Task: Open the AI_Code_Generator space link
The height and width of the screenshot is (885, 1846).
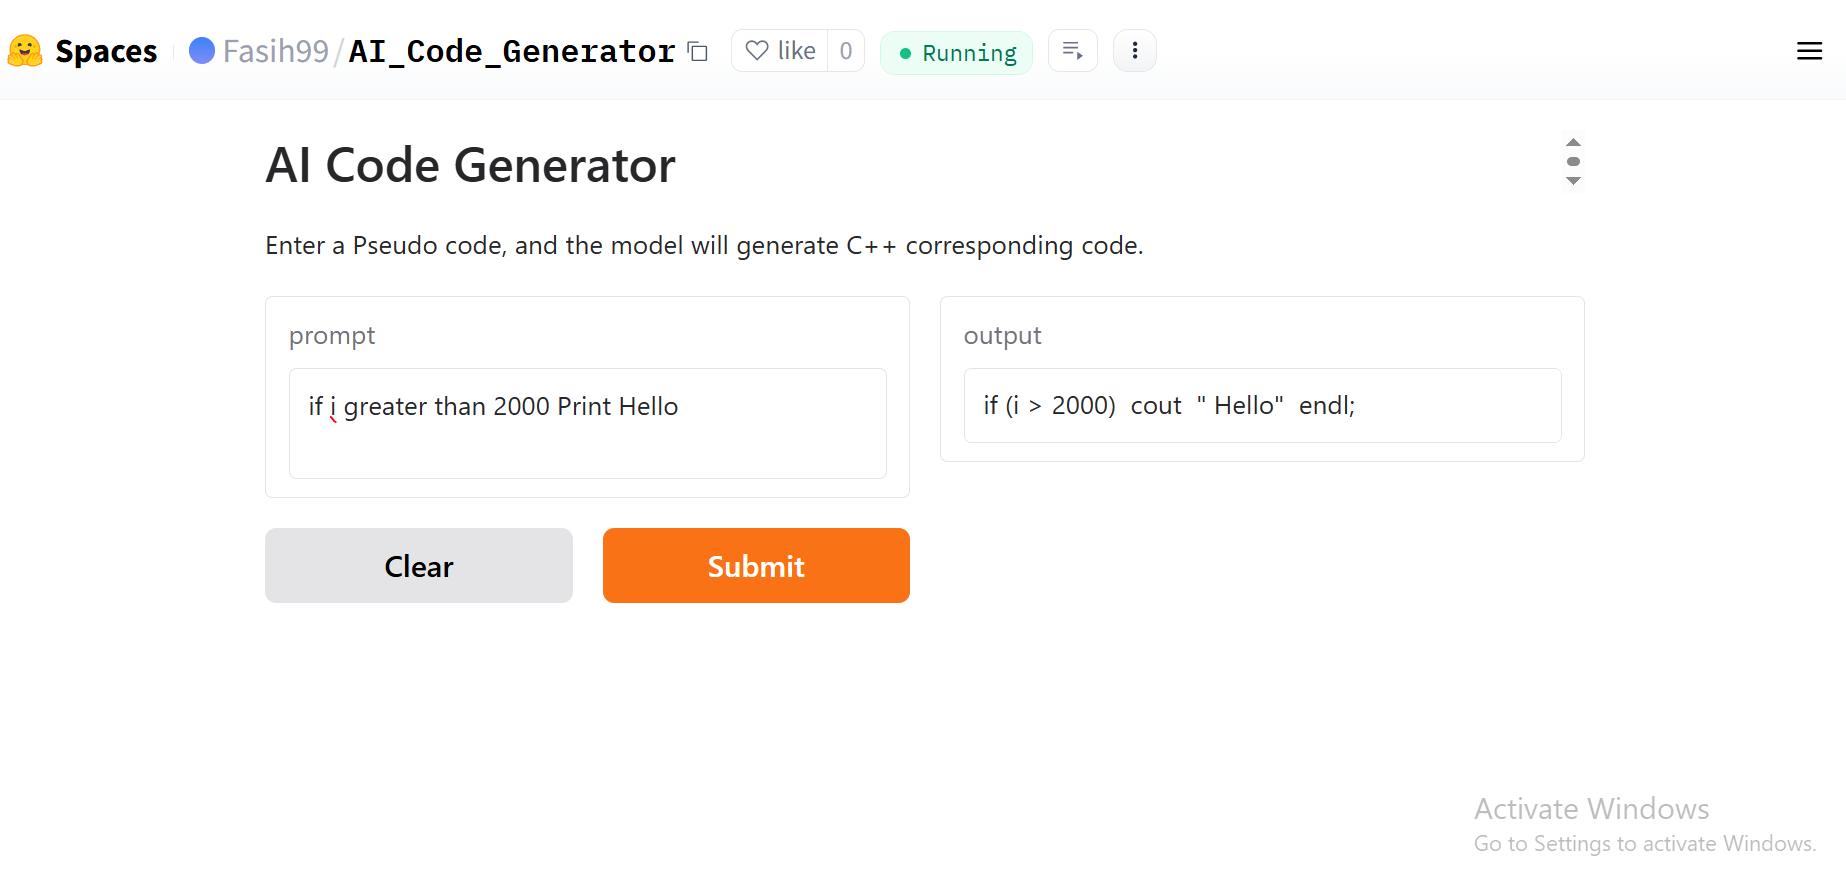Action: pyautogui.click(x=511, y=51)
